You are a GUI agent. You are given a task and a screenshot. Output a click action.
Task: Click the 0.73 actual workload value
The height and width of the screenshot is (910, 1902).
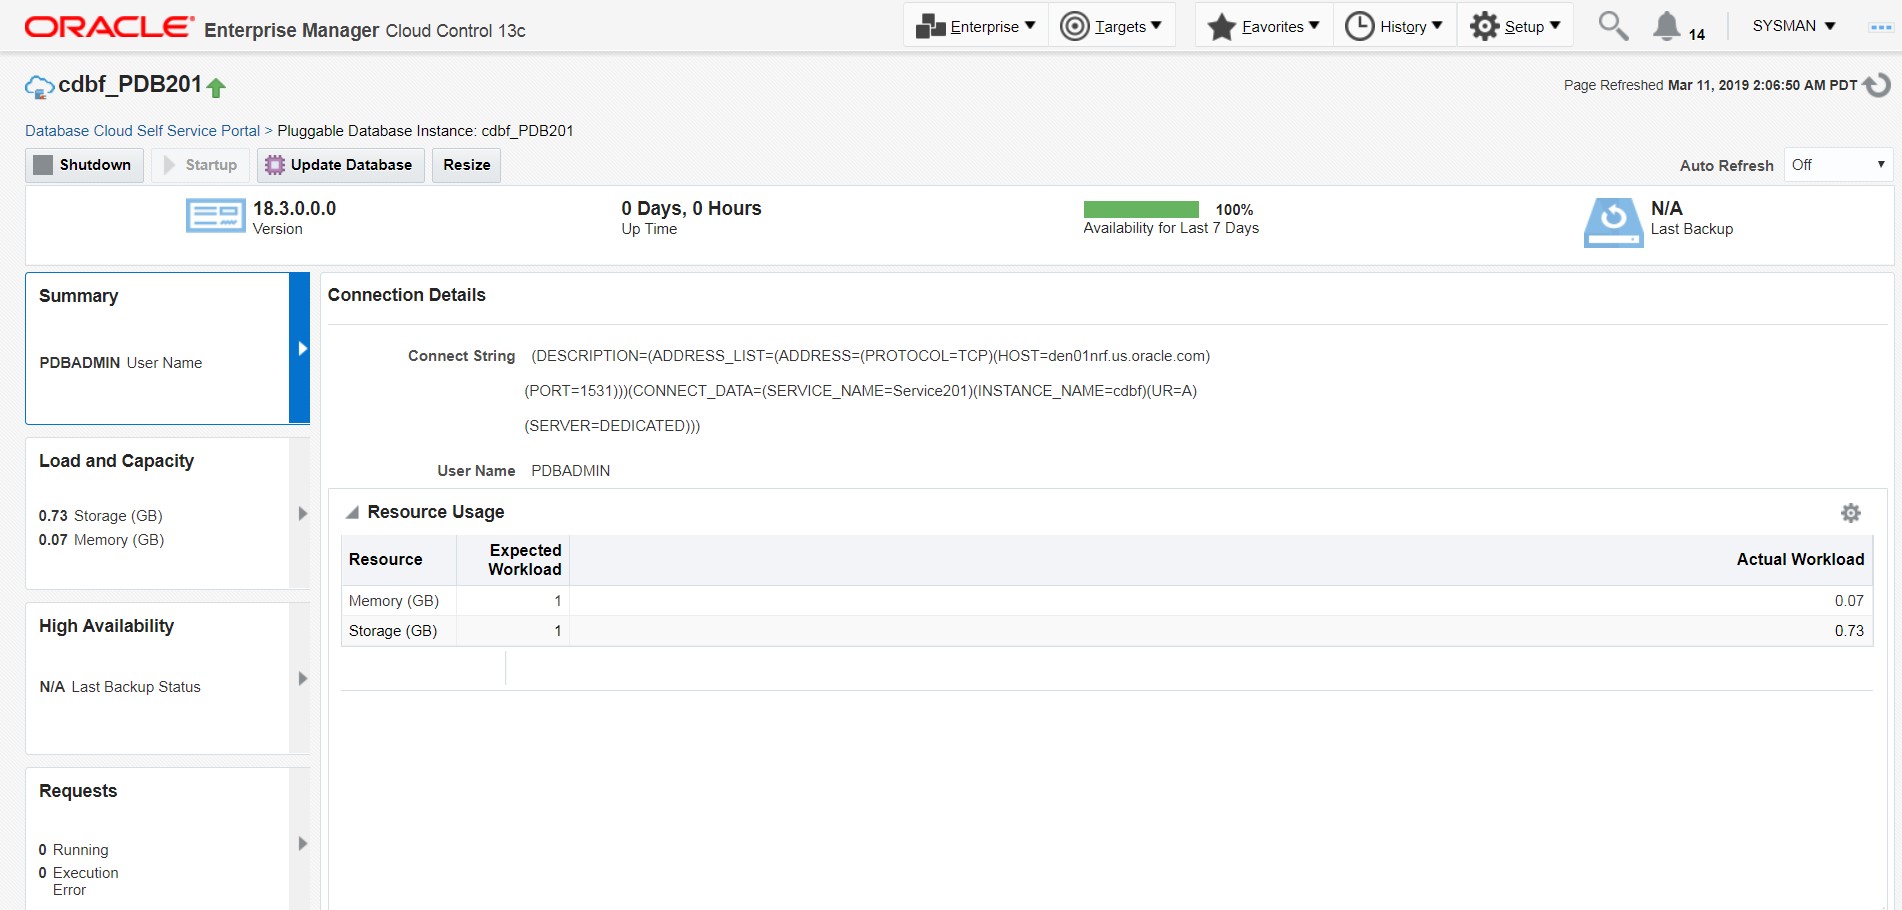click(x=1849, y=631)
